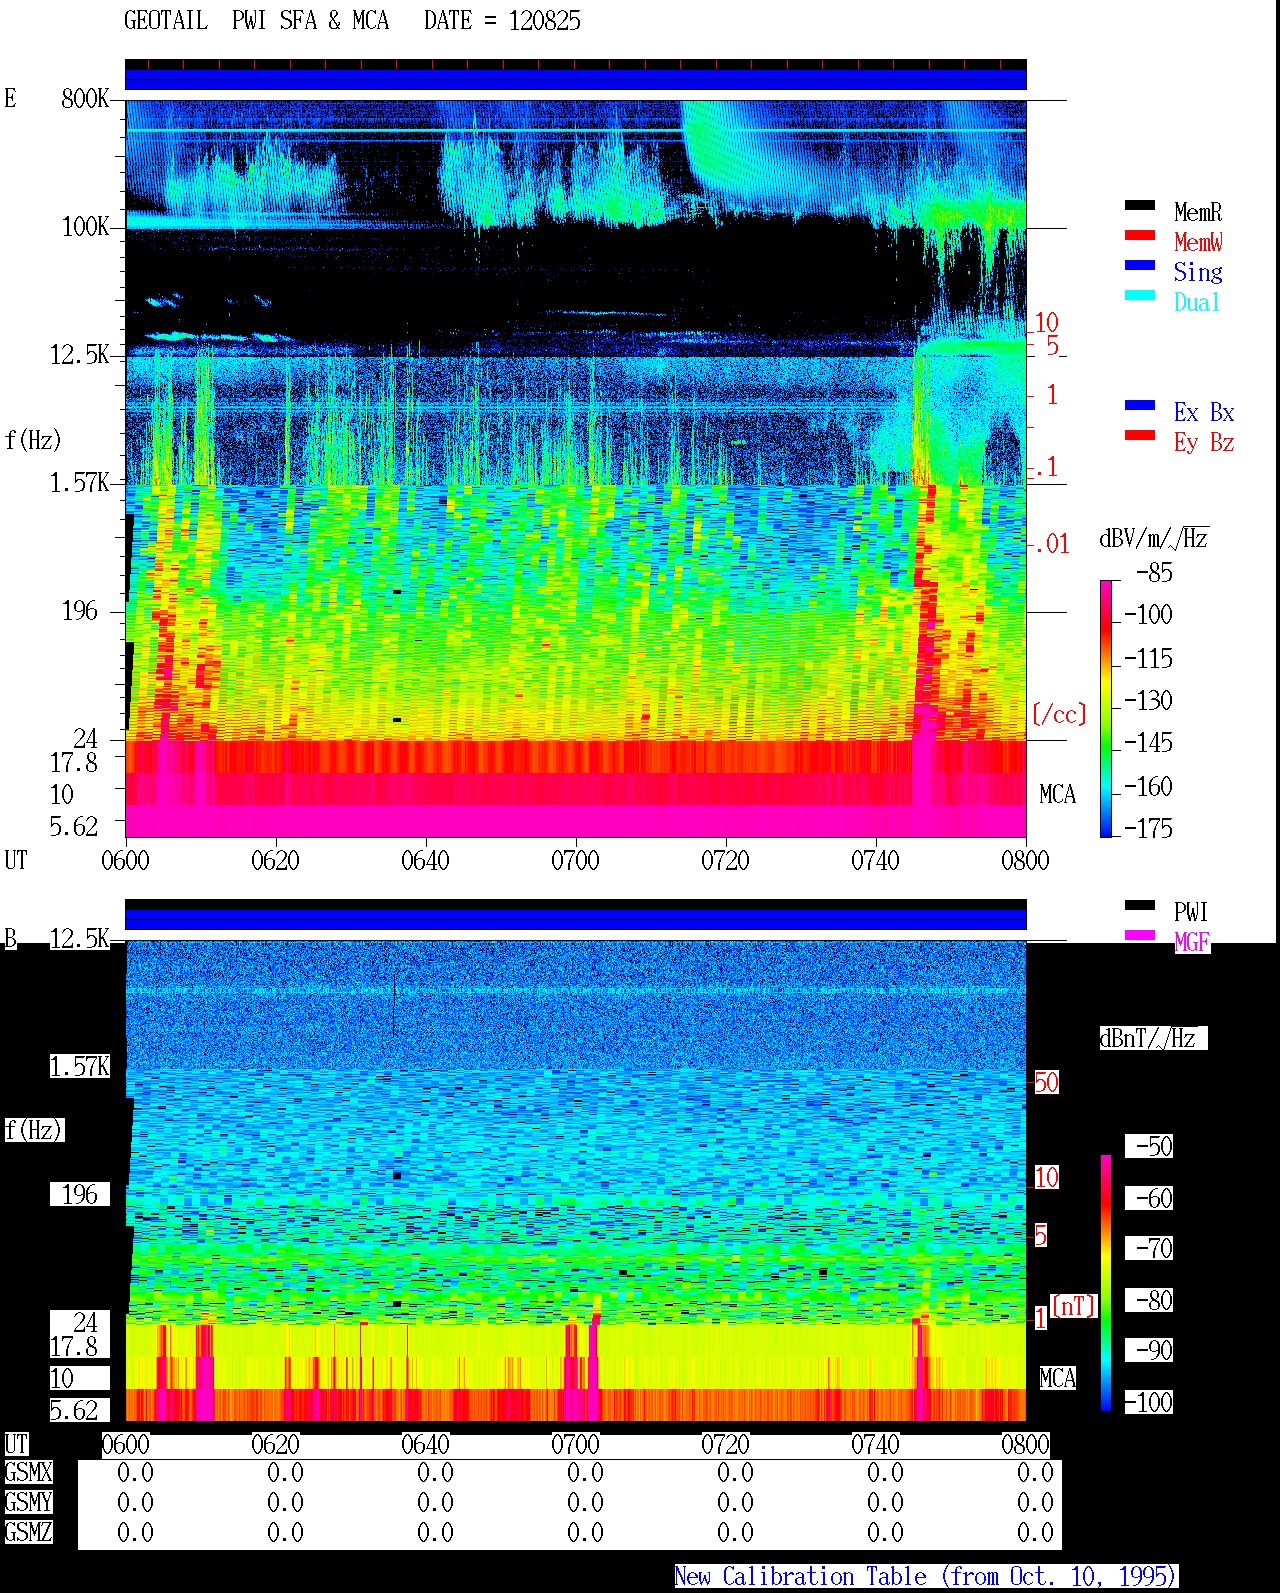Viewport: 1280px width, 1593px height.
Task: Click the "GSMX" row label
Action: [x=28, y=1473]
